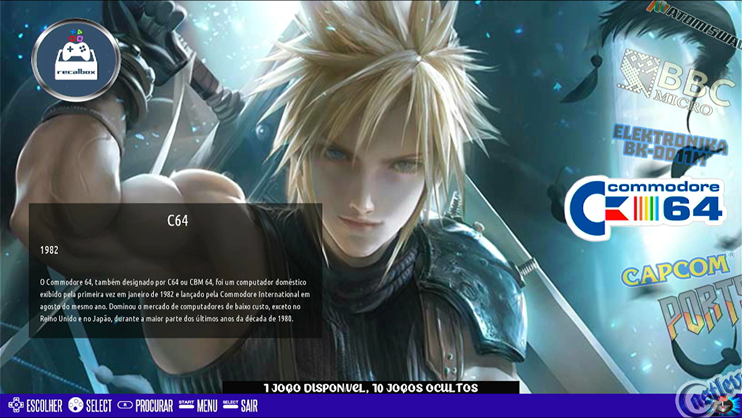
Task: Select the Capcom system logo
Action: 676,270
